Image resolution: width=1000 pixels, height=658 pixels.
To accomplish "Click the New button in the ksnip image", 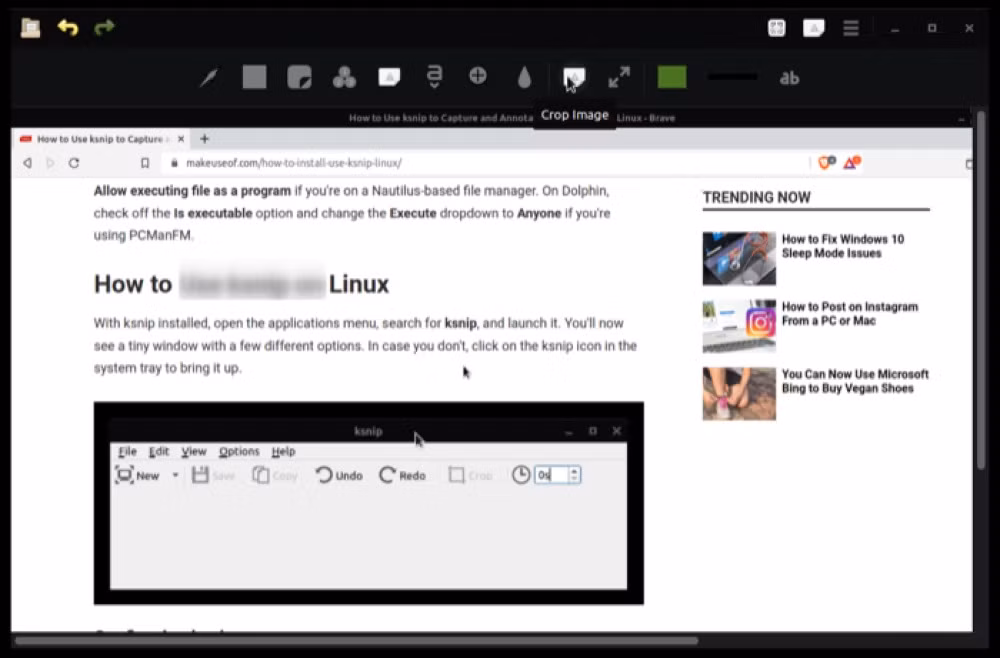I will 138,475.
